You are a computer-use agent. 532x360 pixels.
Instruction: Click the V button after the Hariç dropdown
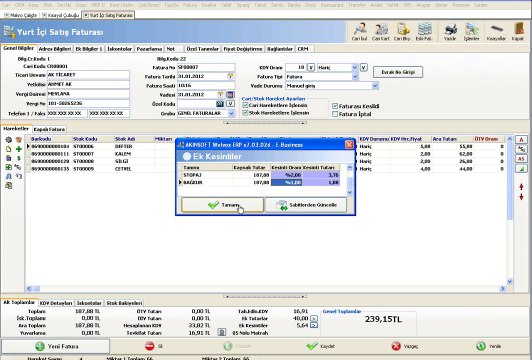(363, 68)
